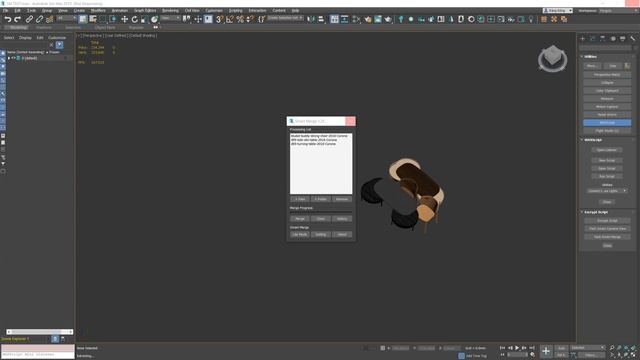Collapse the Encrypt Script rollout

(x=596, y=212)
